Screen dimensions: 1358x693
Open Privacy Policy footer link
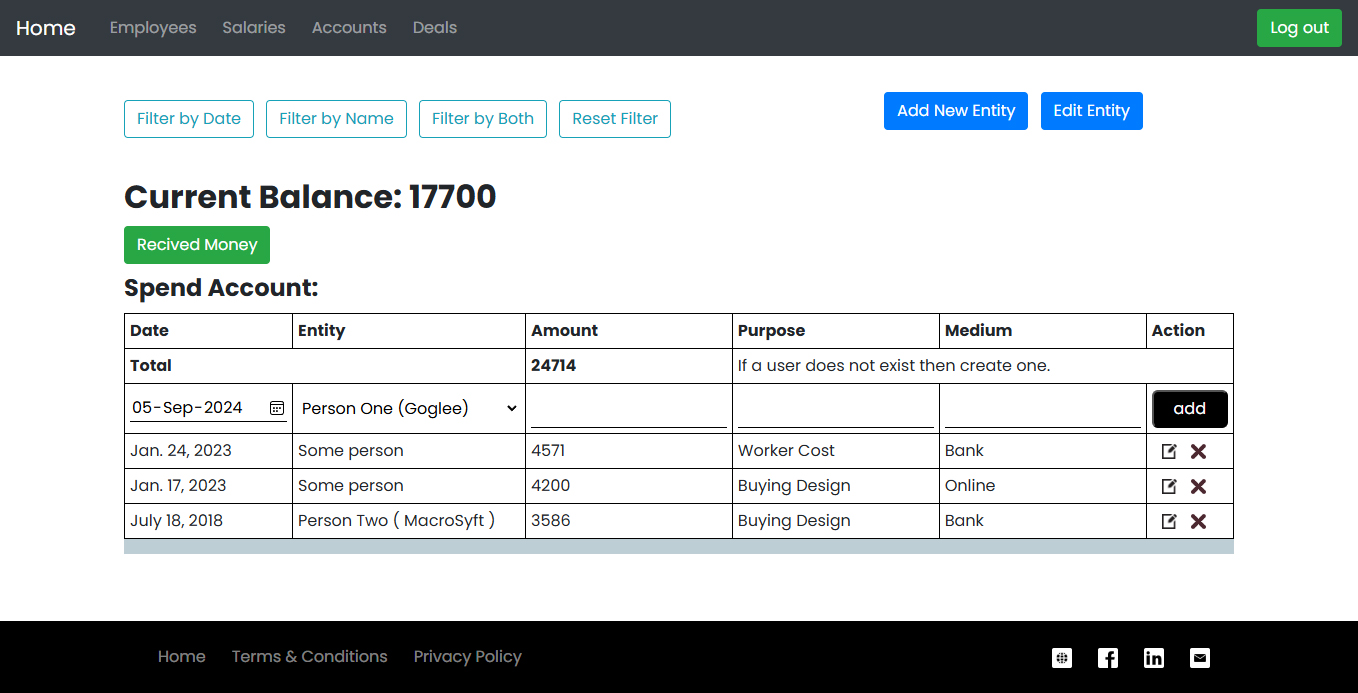(x=467, y=657)
